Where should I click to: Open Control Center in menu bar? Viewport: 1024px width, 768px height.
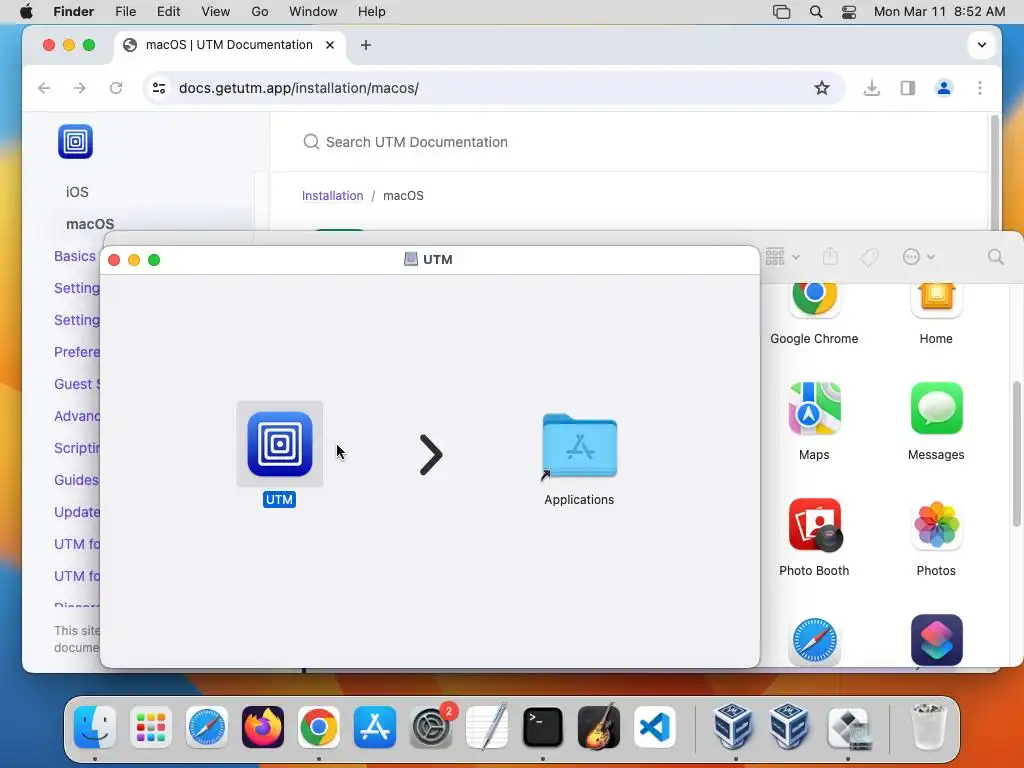point(848,12)
